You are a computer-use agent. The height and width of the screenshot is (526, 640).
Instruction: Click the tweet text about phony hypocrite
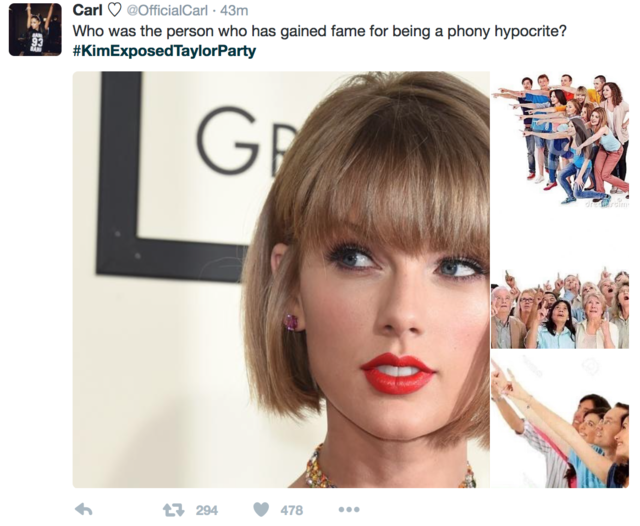pos(320,31)
